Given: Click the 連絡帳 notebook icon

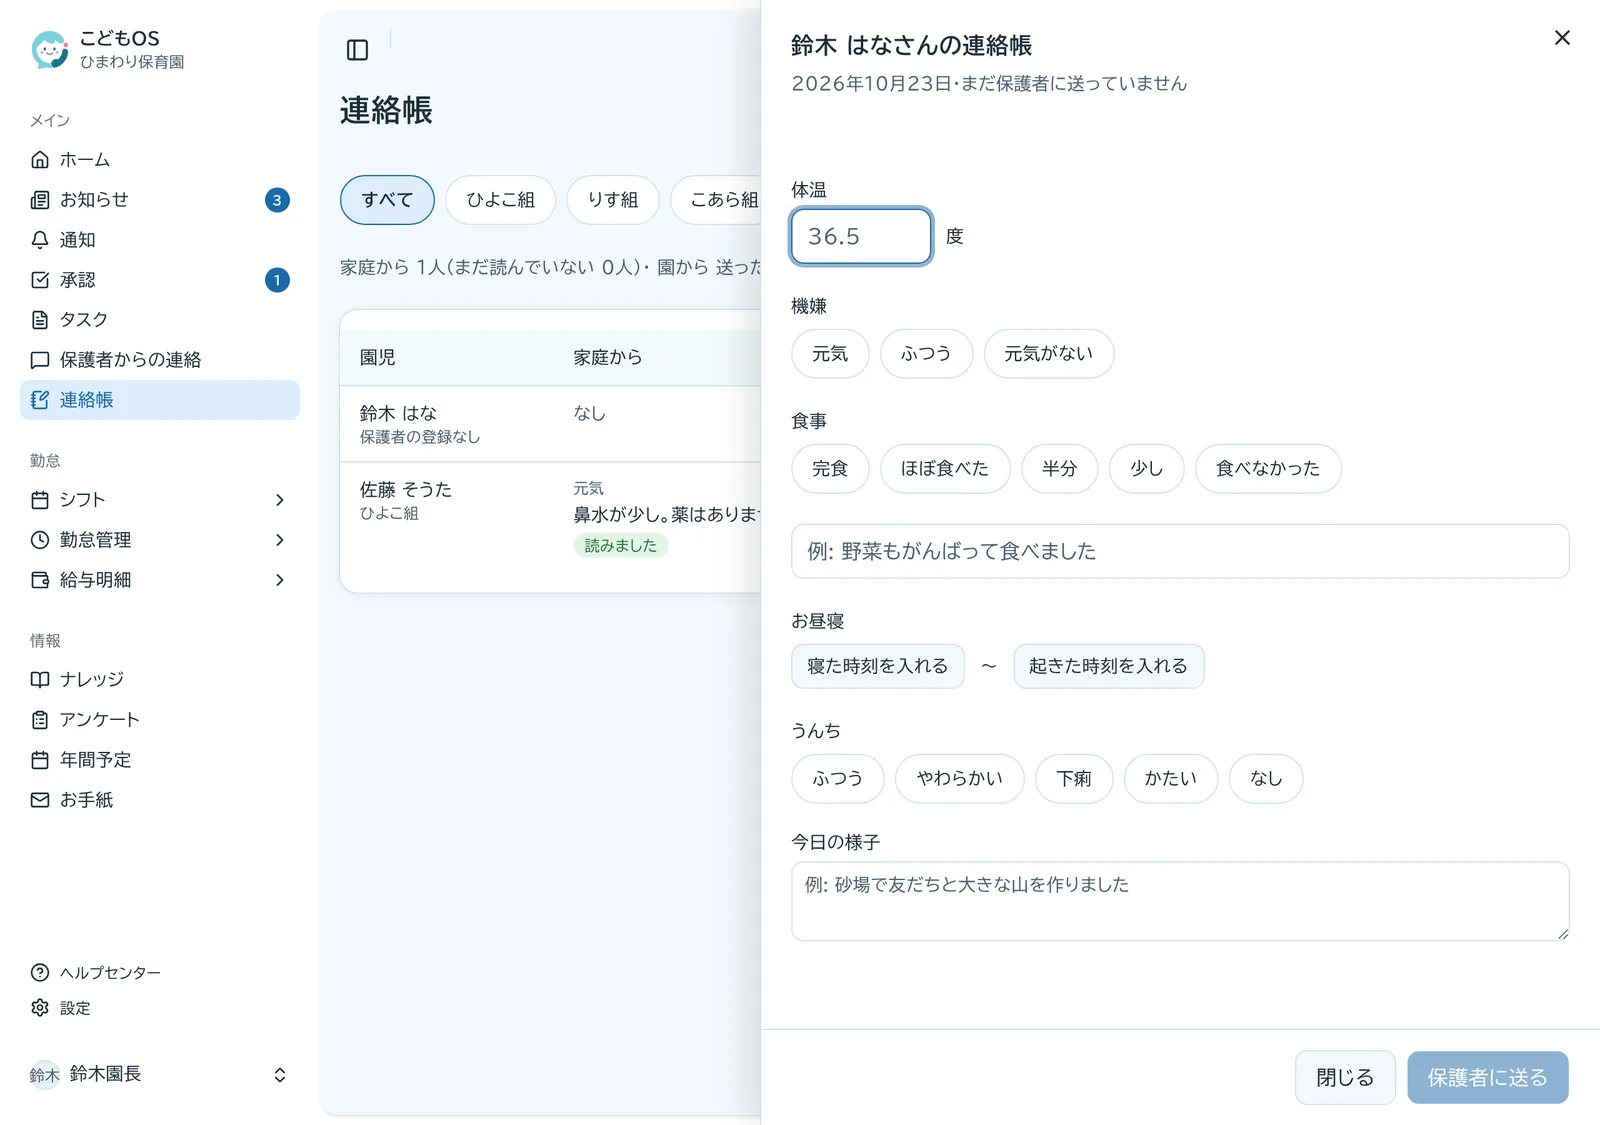Looking at the screenshot, I should tap(40, 400).
